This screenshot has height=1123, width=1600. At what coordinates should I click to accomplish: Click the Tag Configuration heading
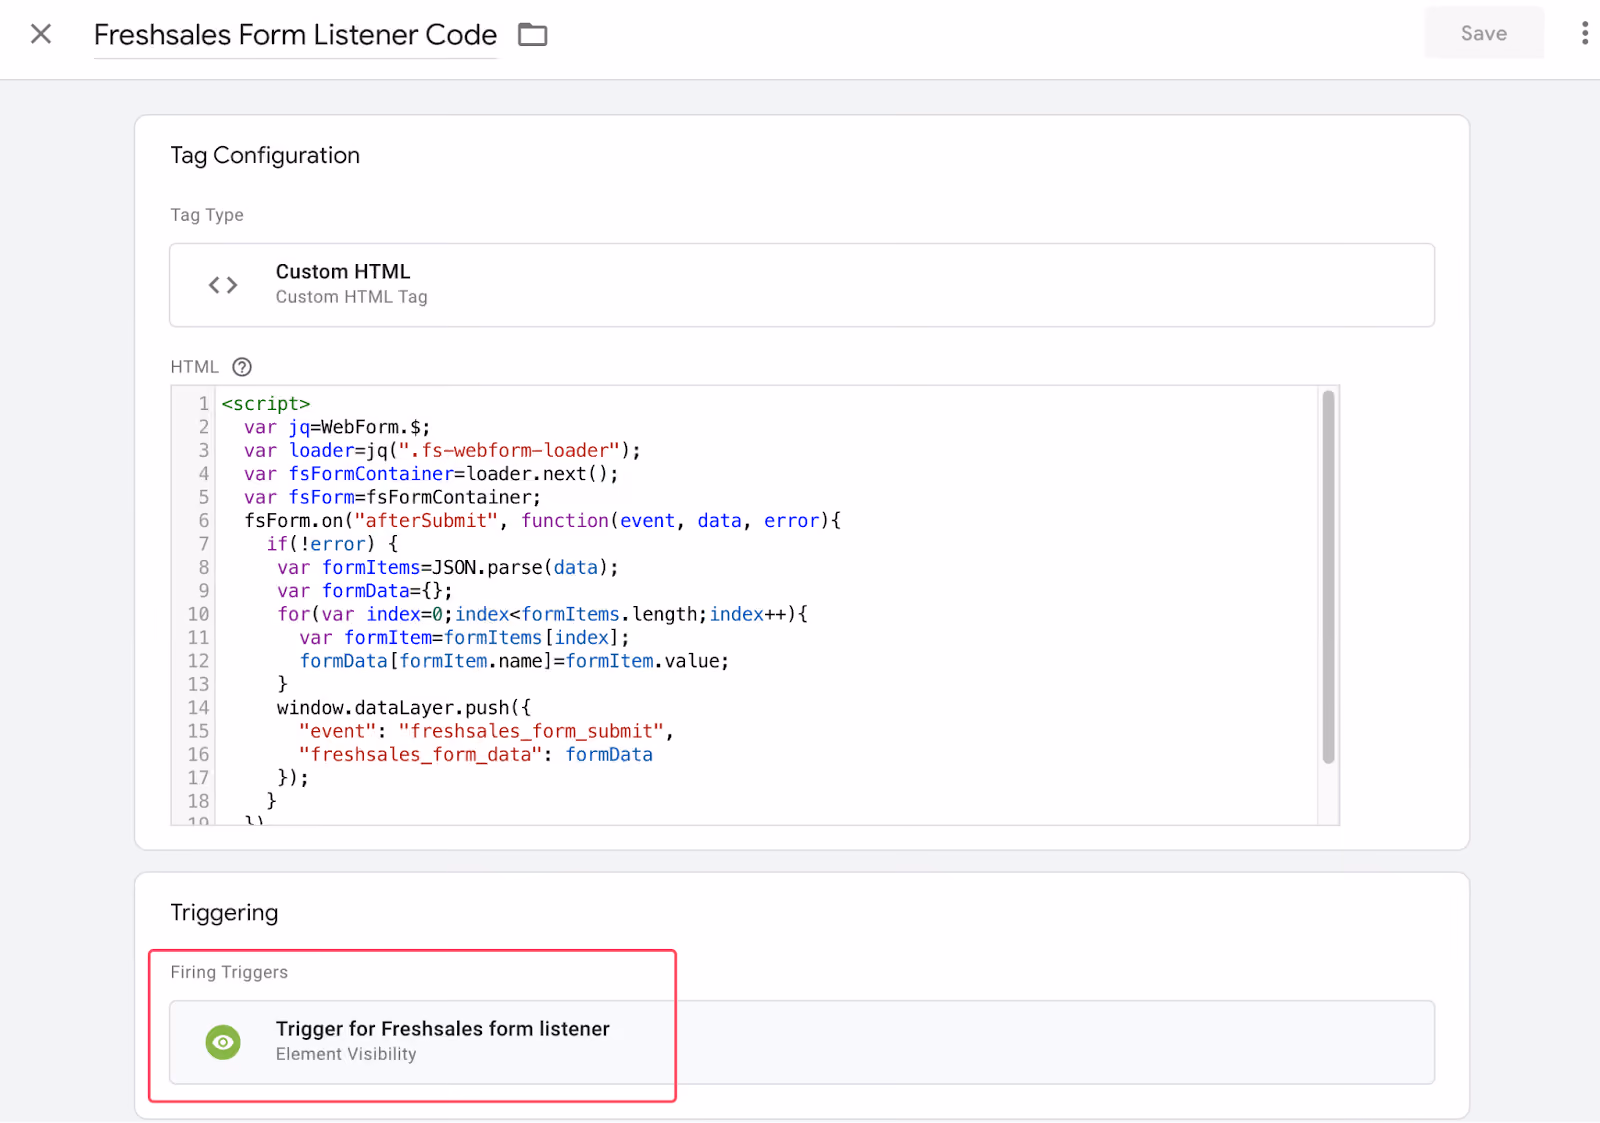tap(265, 156)
